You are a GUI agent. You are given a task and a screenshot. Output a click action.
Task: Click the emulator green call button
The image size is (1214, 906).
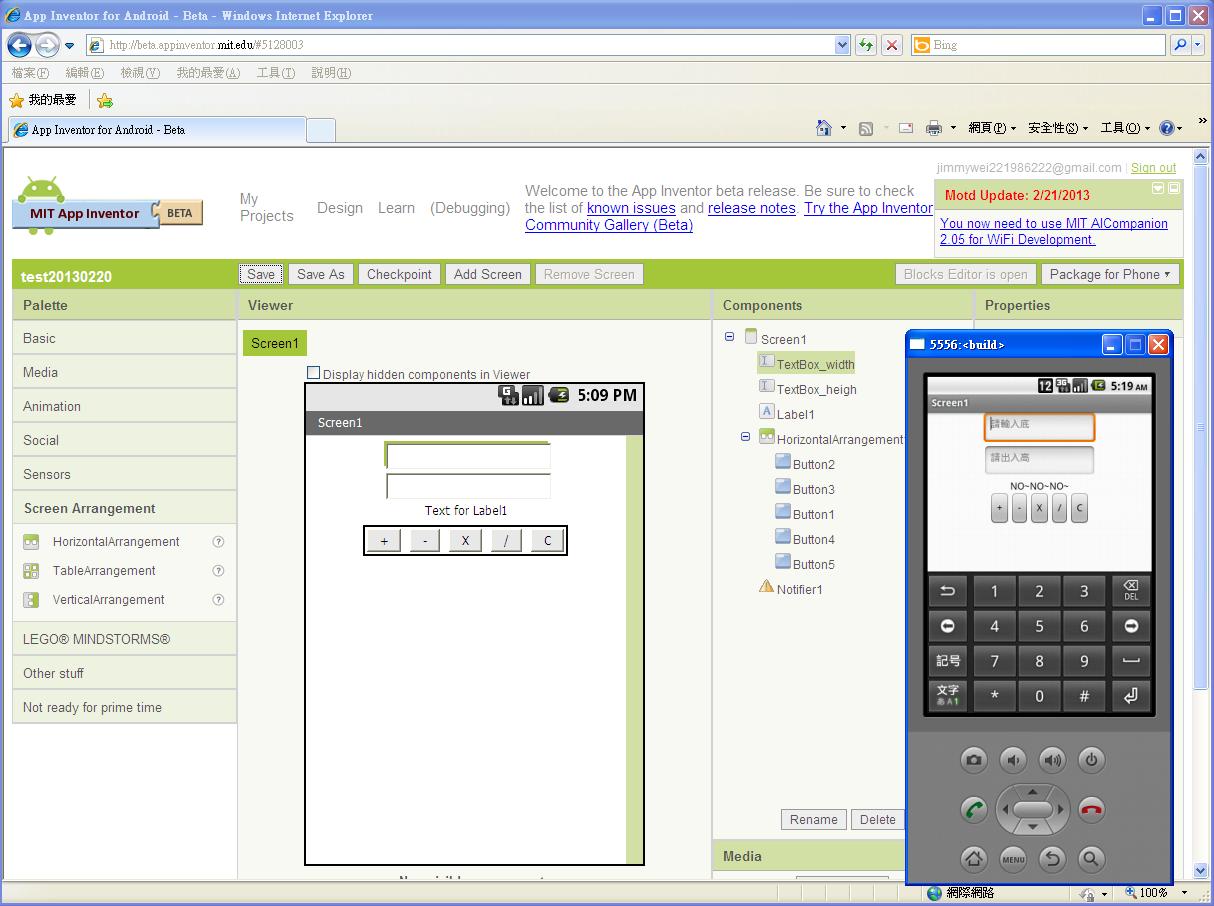coord(974,810)
